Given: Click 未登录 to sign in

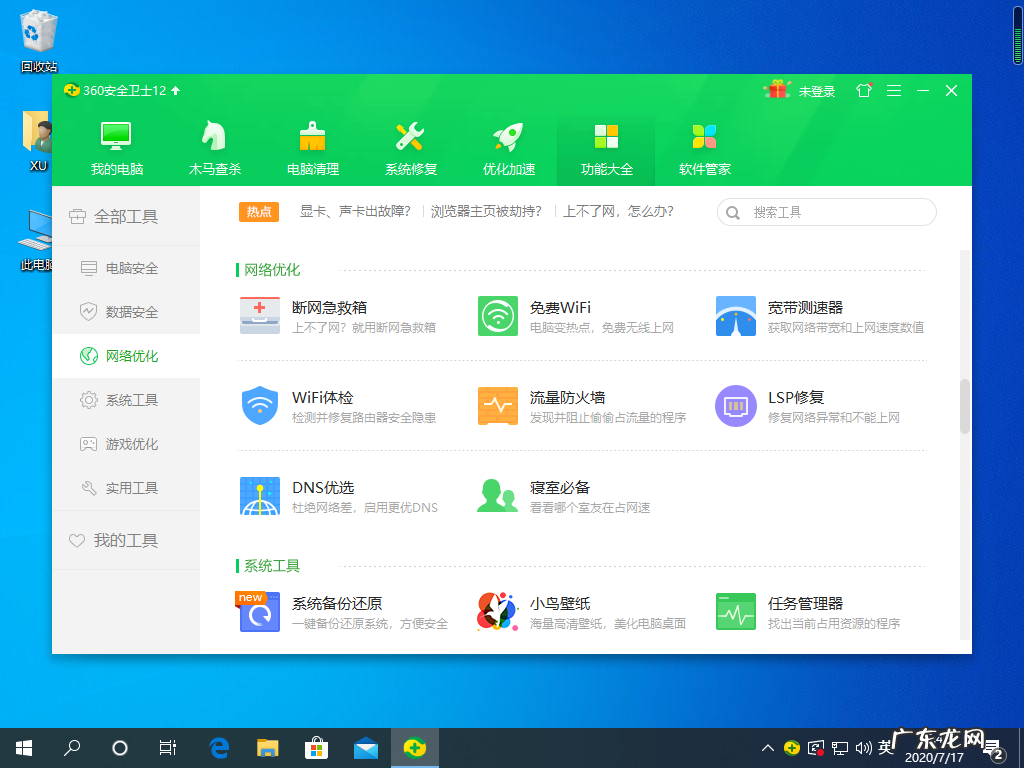Looking at the screenshot, I should pyautogui.click(x=817, y=90).
